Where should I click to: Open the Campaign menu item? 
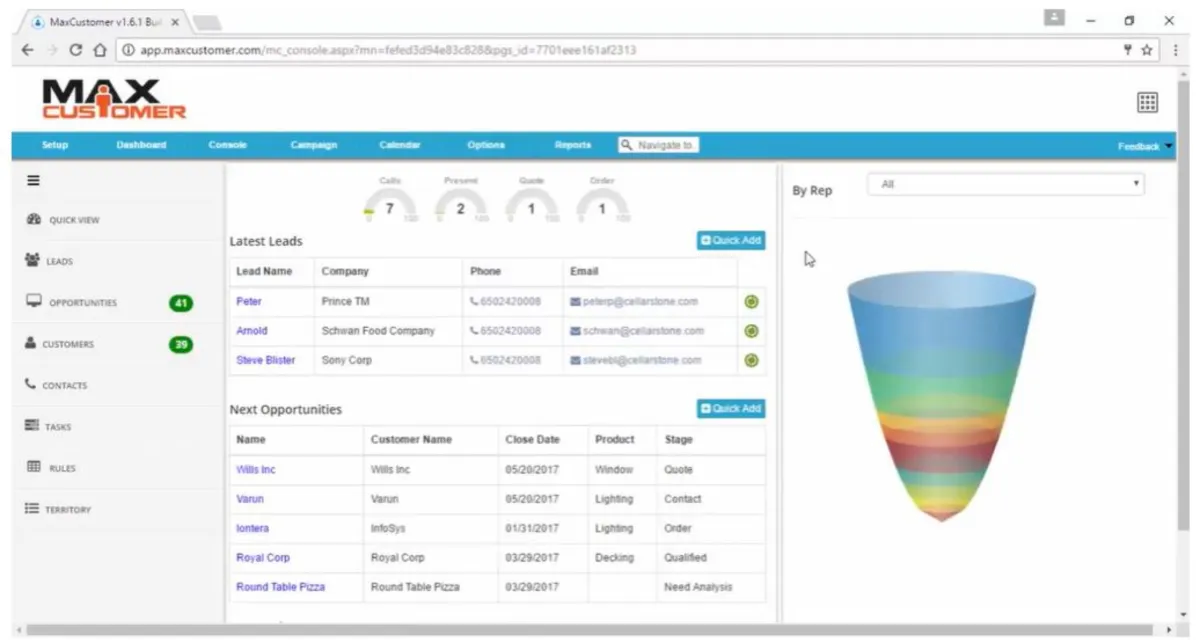click(313, 146)
